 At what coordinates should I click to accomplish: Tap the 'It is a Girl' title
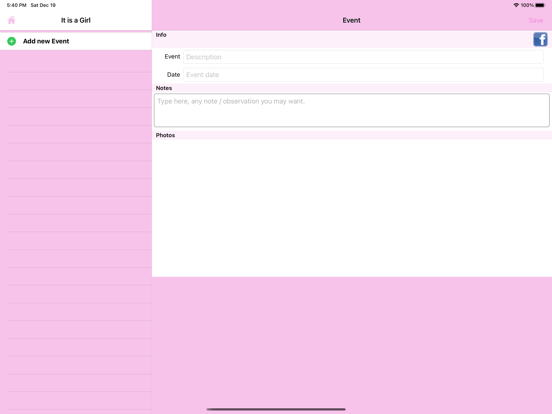click(x=76, y=20)
